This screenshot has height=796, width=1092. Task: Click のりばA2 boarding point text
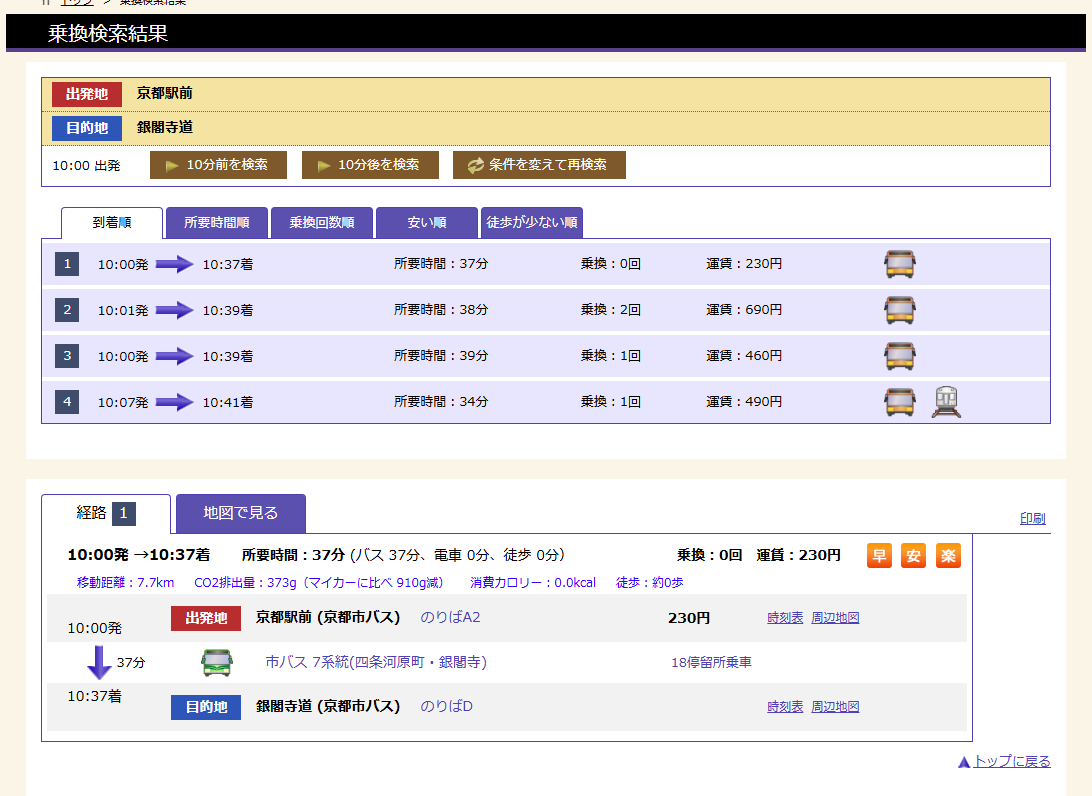point(450,618)
